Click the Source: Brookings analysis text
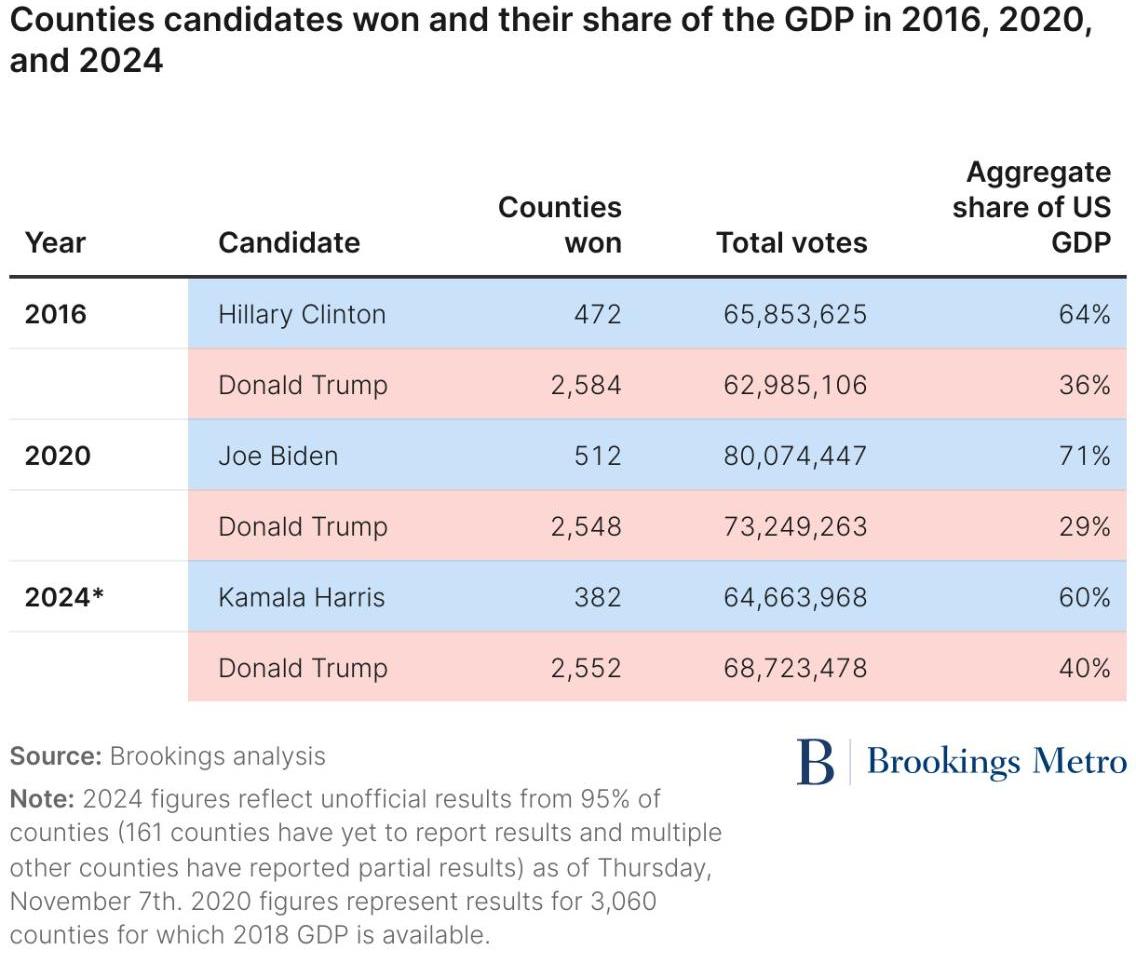The height and width of the screenshot is (955, 1136). [x=168, y=756]
